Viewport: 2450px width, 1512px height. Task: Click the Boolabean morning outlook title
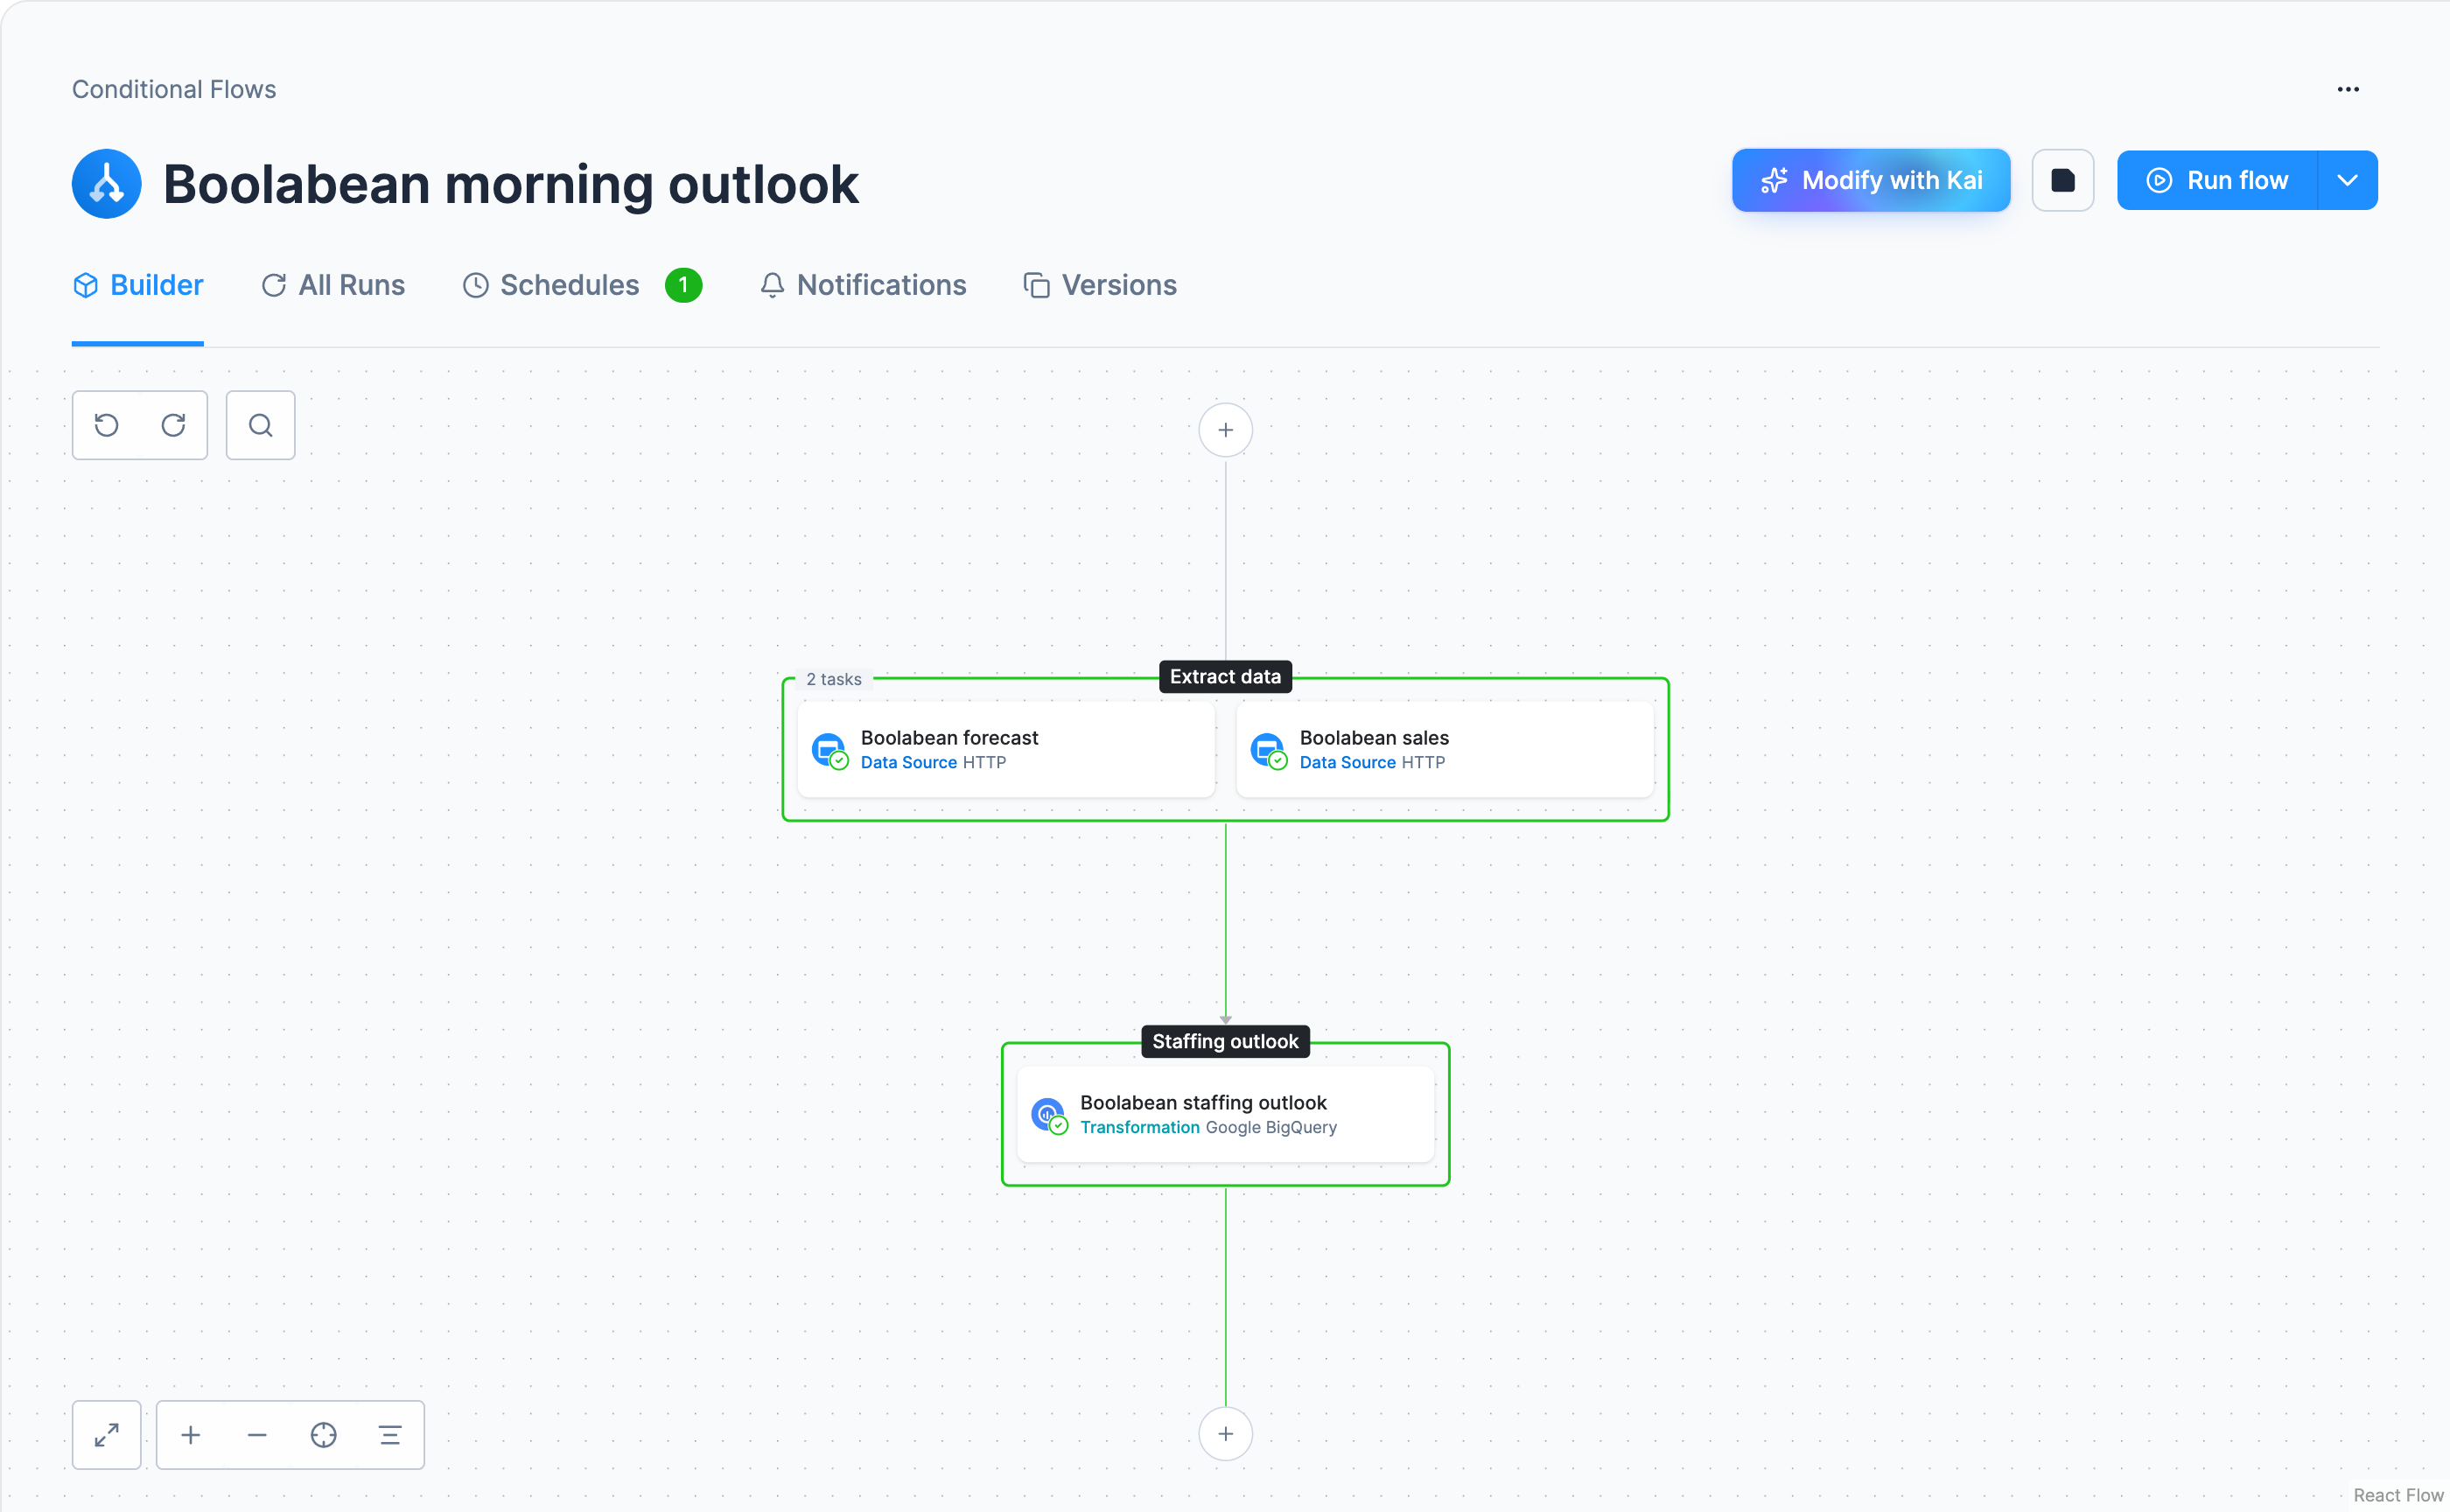[510, 184]
